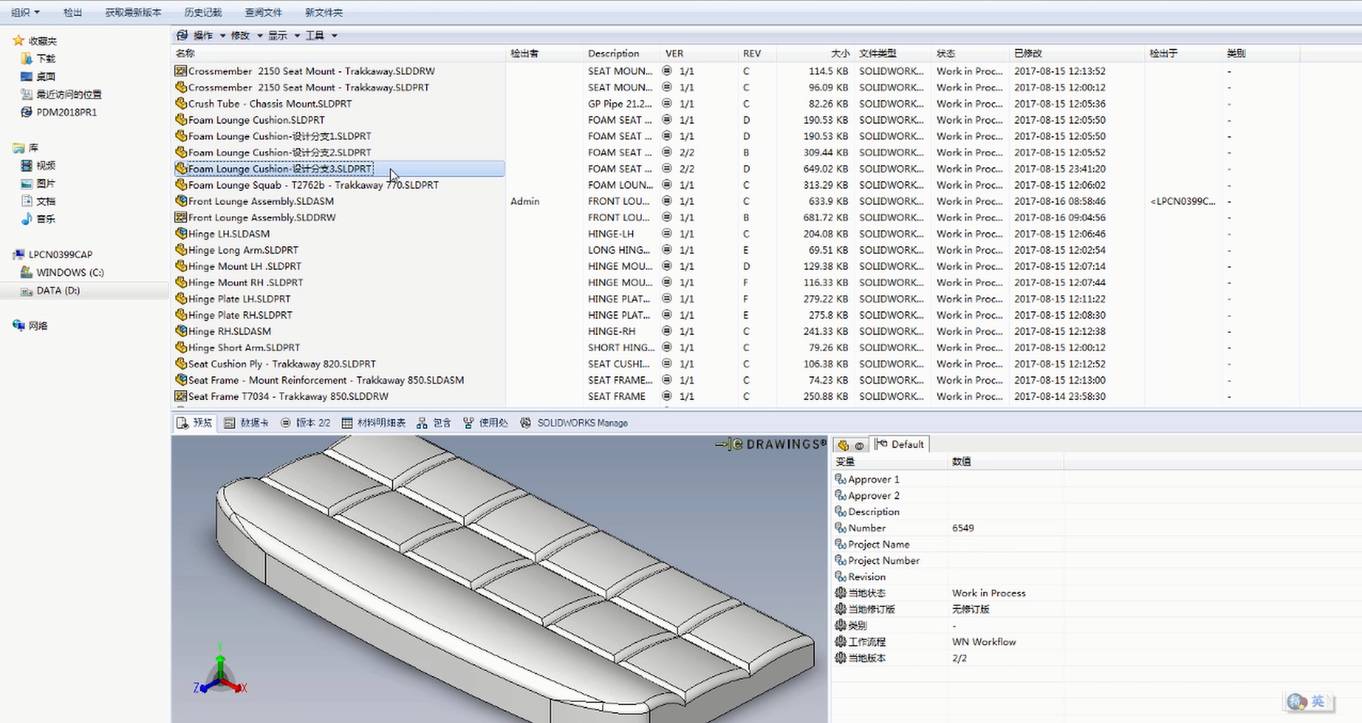Screen dimensions: 1362x723
Task: Open the 操作 menu
Action: (207, 35)
